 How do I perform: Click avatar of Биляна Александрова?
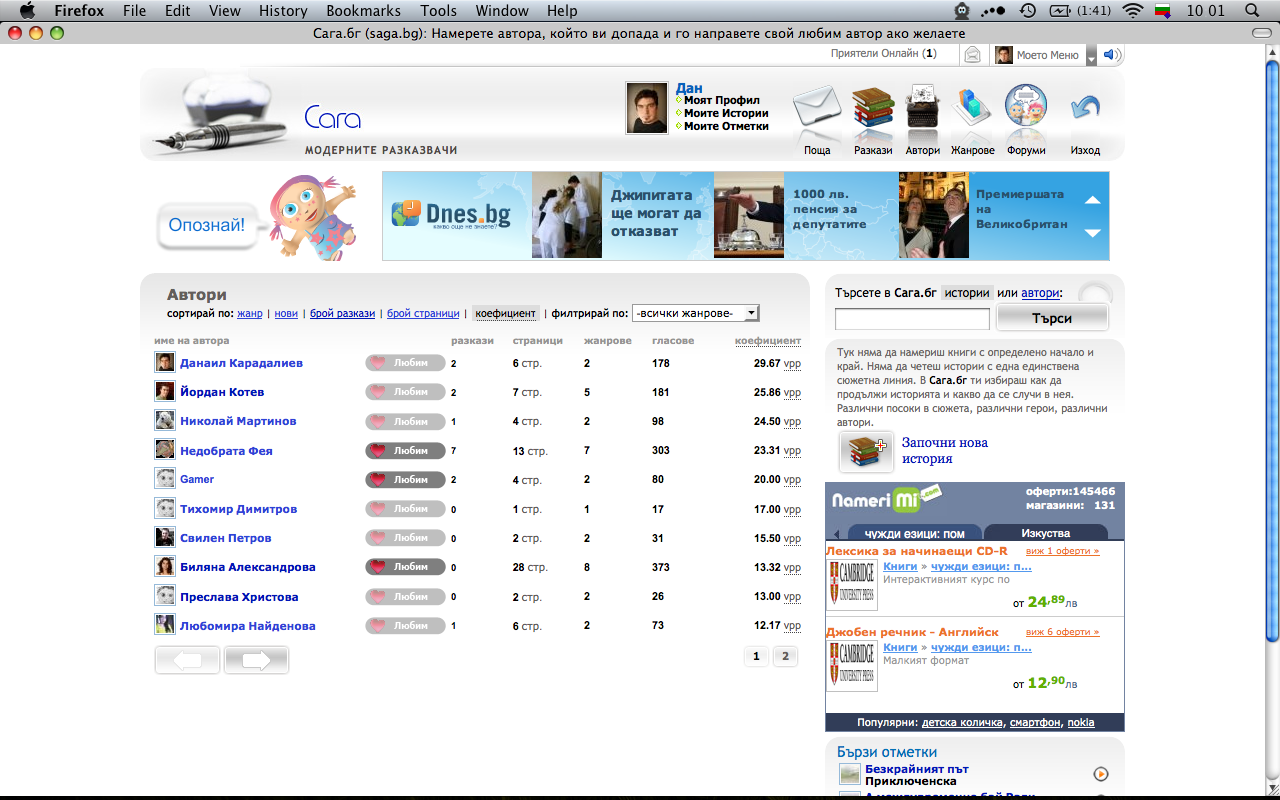[x=165, y=567]
